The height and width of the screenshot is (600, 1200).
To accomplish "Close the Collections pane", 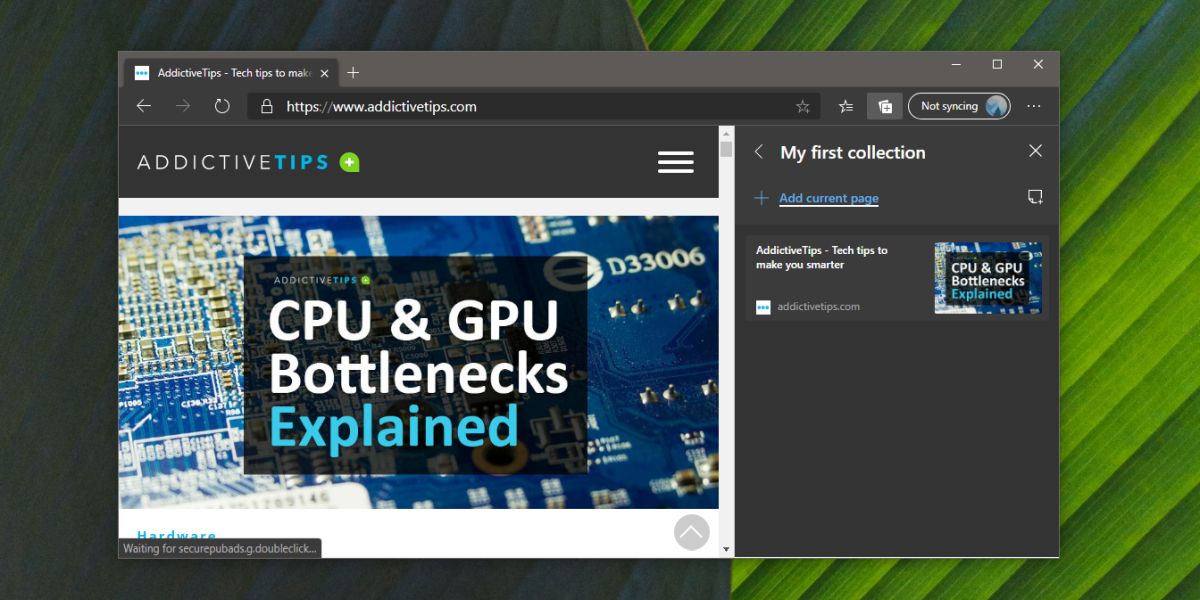I will [1035, 151].
